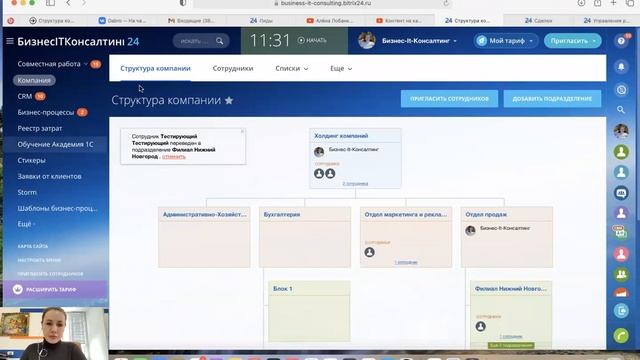Reload the page in Safari

tap(446, 3)
